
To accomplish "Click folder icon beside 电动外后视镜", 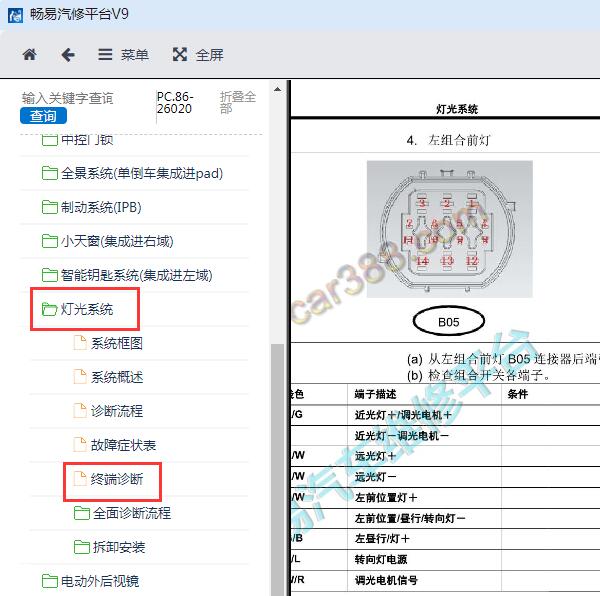I will click(x=49, y=581).
